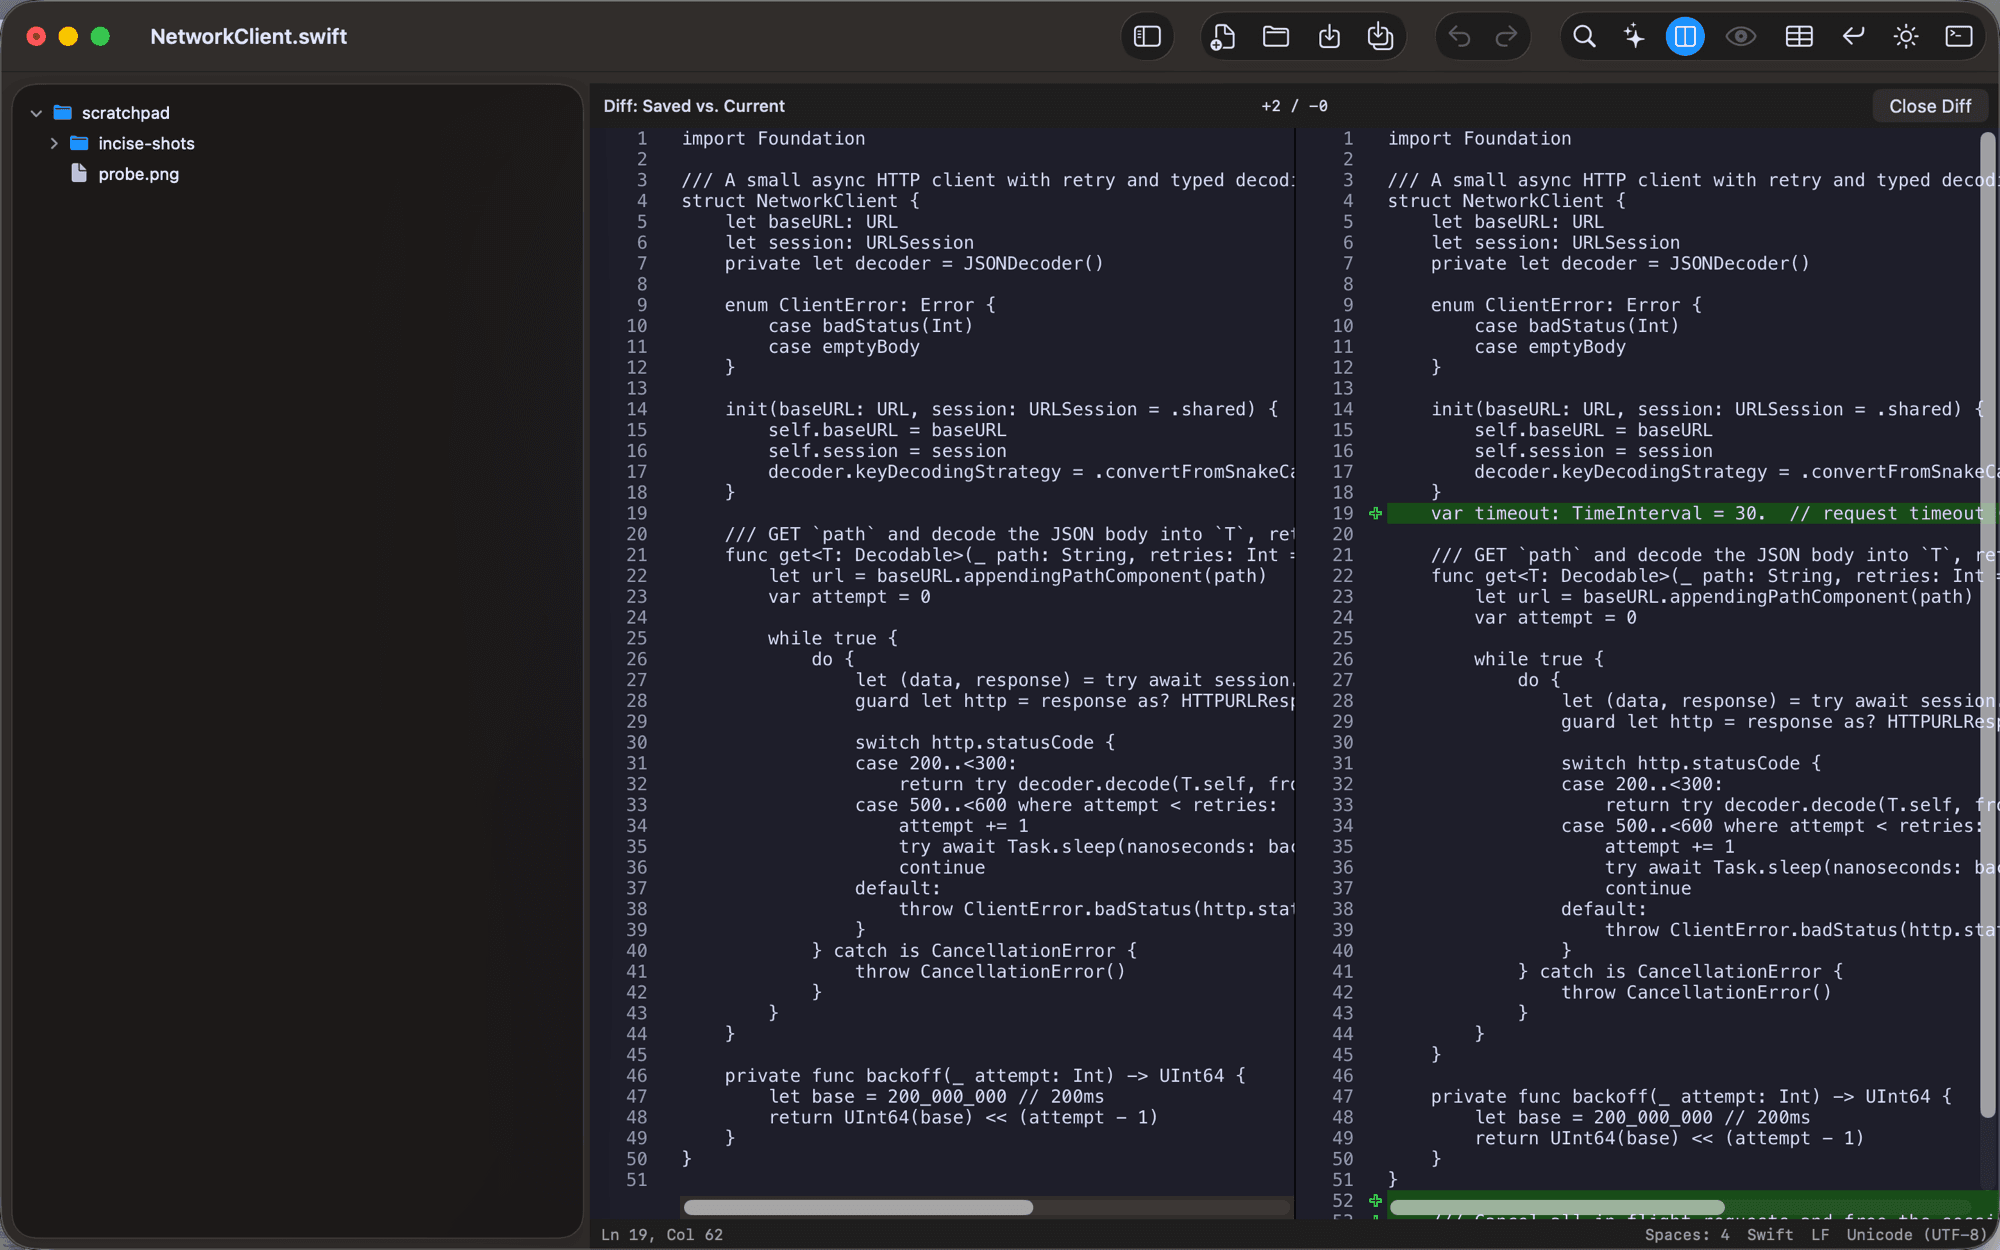This screenshot has width=2000, height=1250.
Task: Click the NetworkClient.swift window title
Action: pyautogui.click(x=249, y=37)
